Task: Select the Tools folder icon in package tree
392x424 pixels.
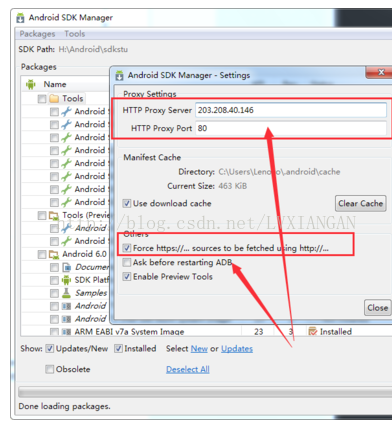Action: click(54, 99)
